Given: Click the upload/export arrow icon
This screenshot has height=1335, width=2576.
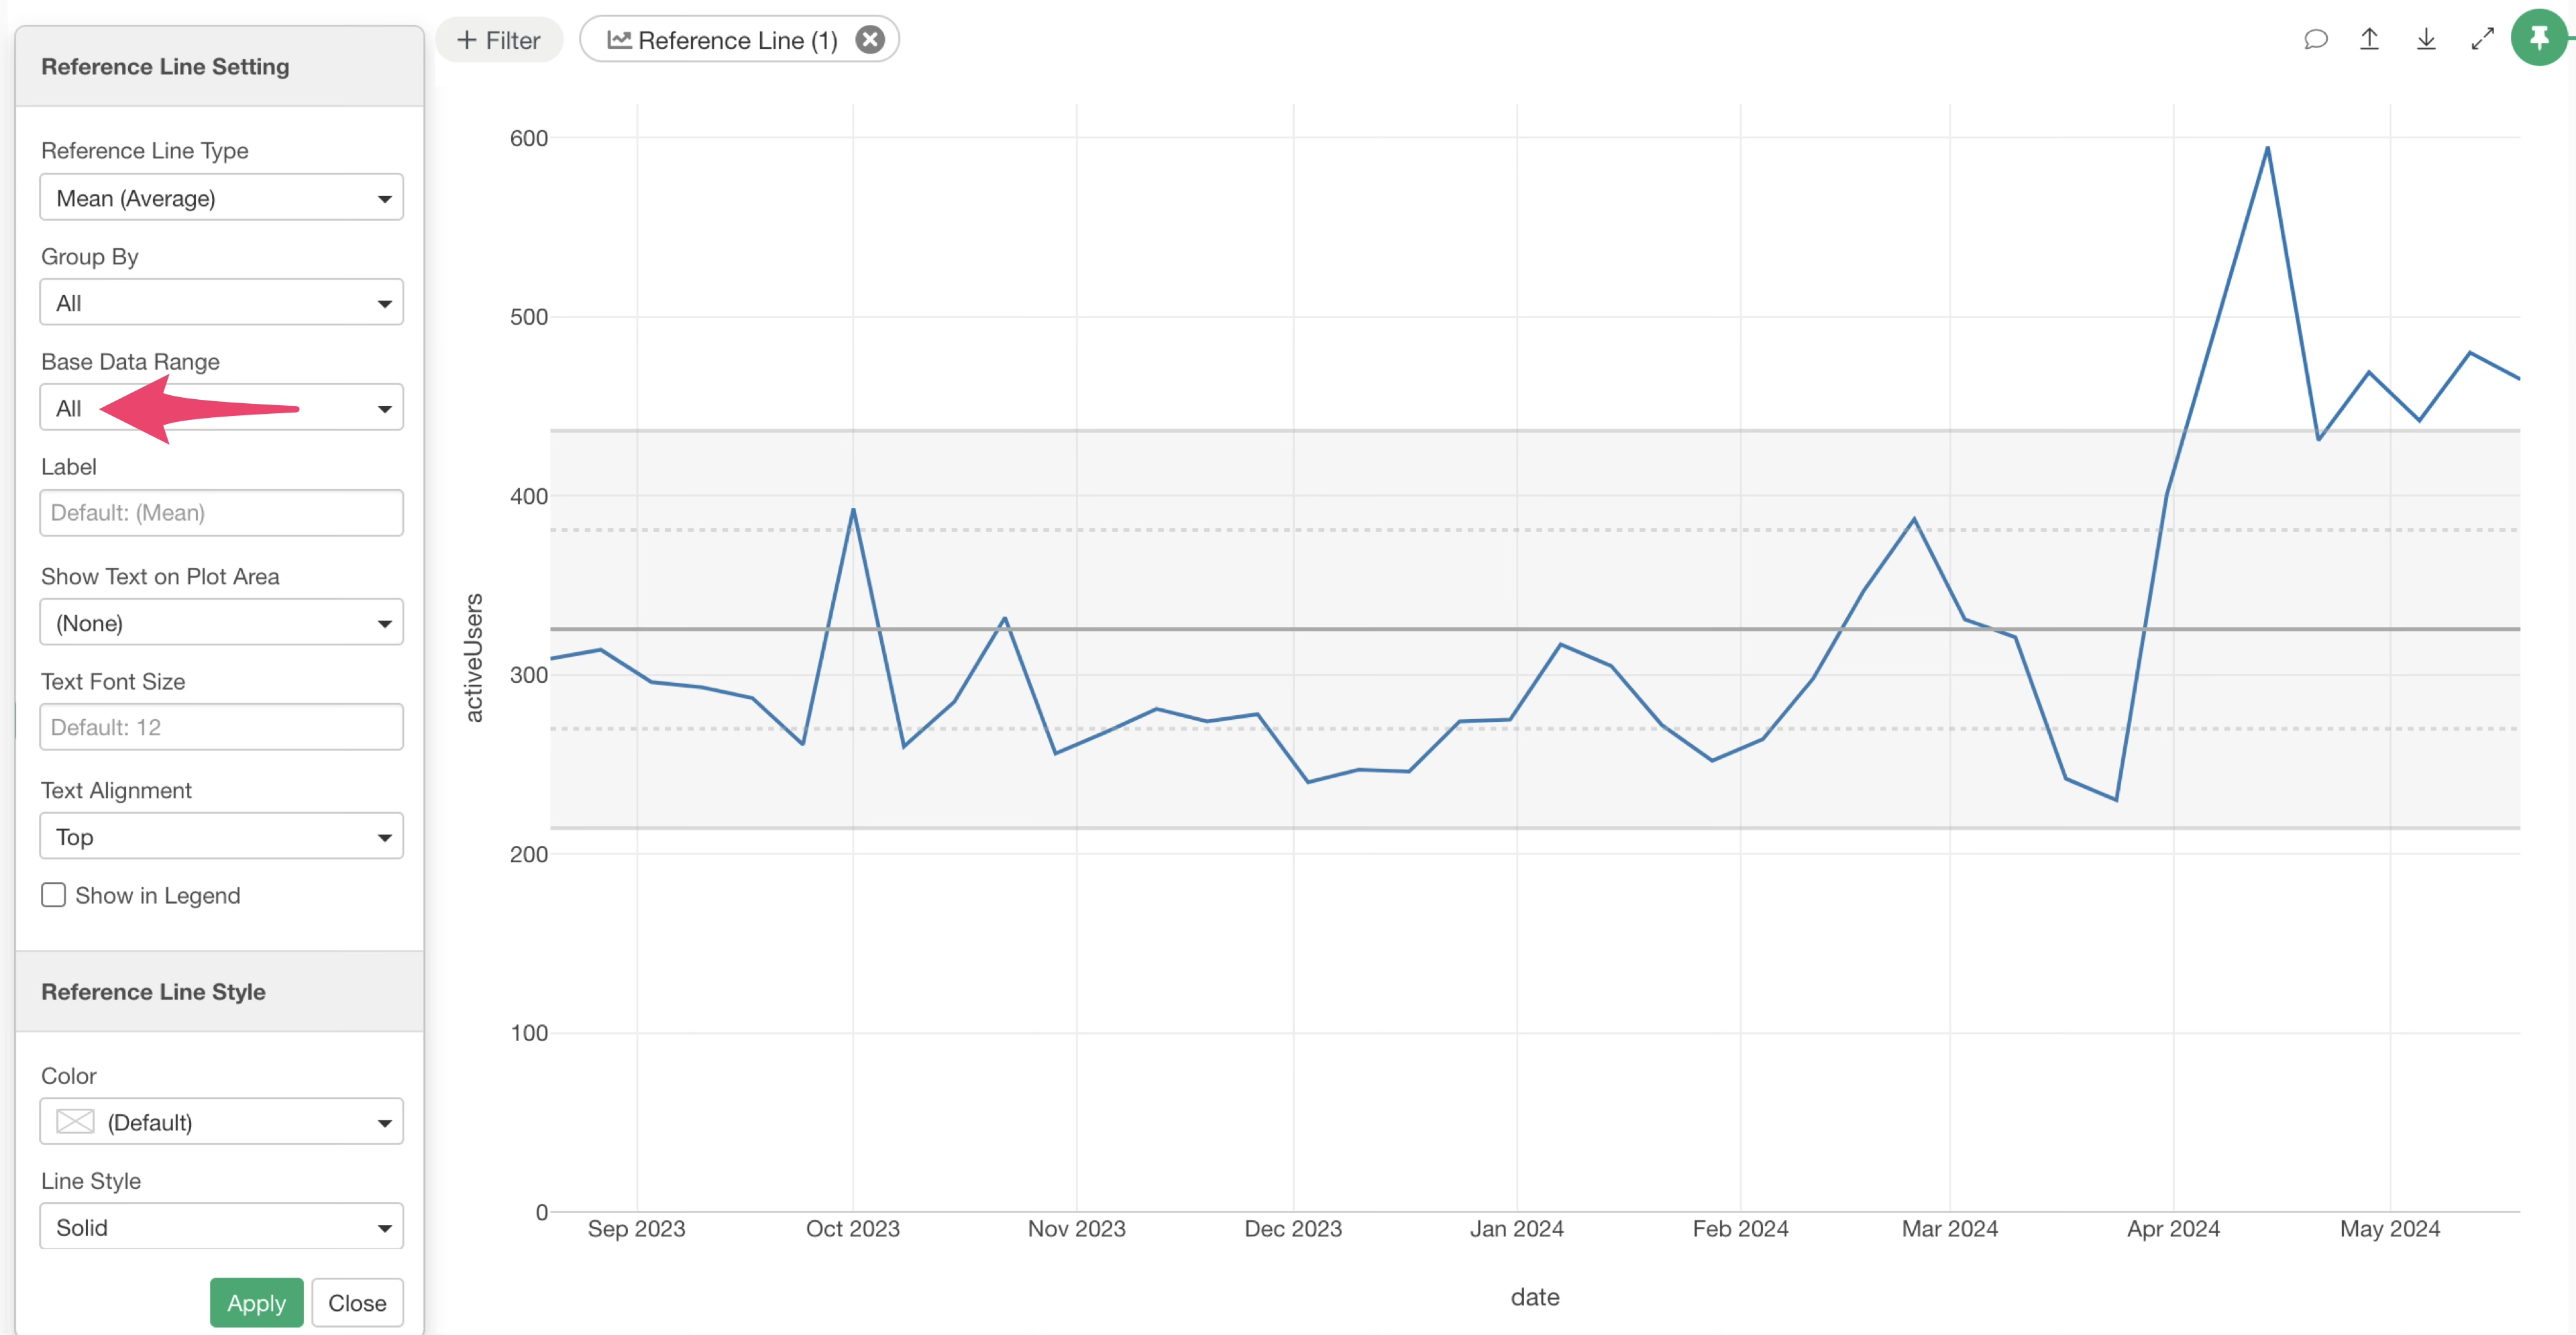Looking at the screenshot, I should [x=2369, y=40].
